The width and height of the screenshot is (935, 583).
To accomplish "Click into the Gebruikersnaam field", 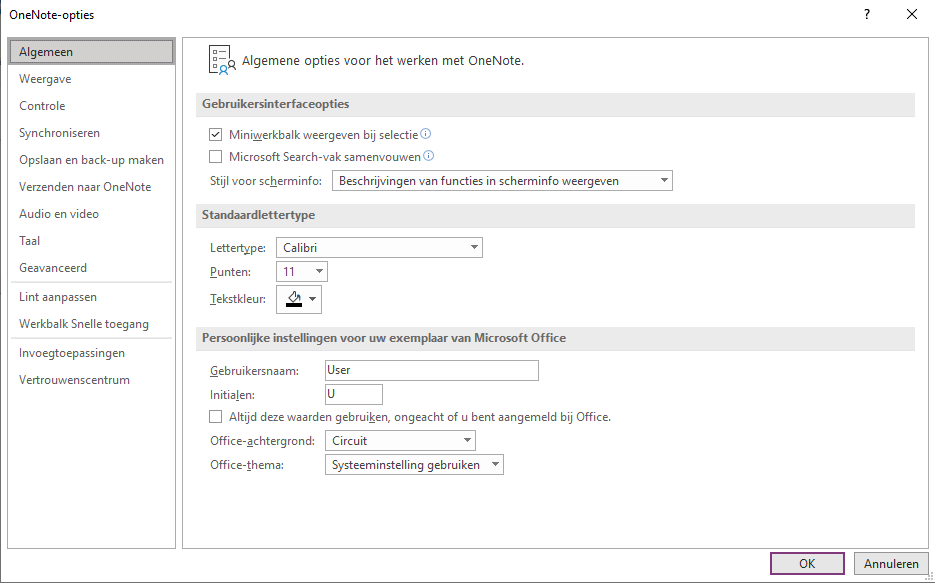I will coord(432,370).
